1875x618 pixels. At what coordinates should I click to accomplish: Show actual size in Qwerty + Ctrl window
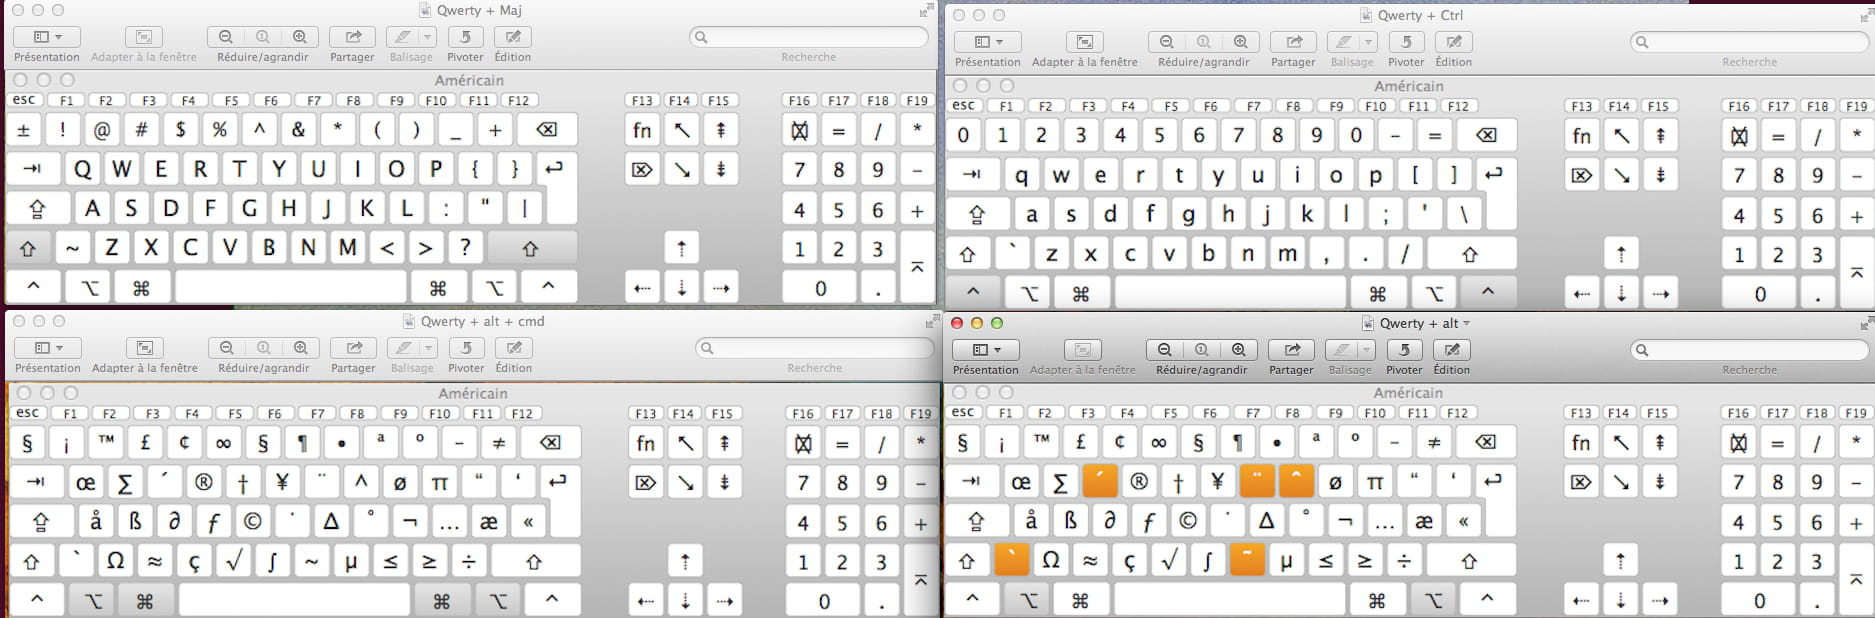pos(1204,42)
